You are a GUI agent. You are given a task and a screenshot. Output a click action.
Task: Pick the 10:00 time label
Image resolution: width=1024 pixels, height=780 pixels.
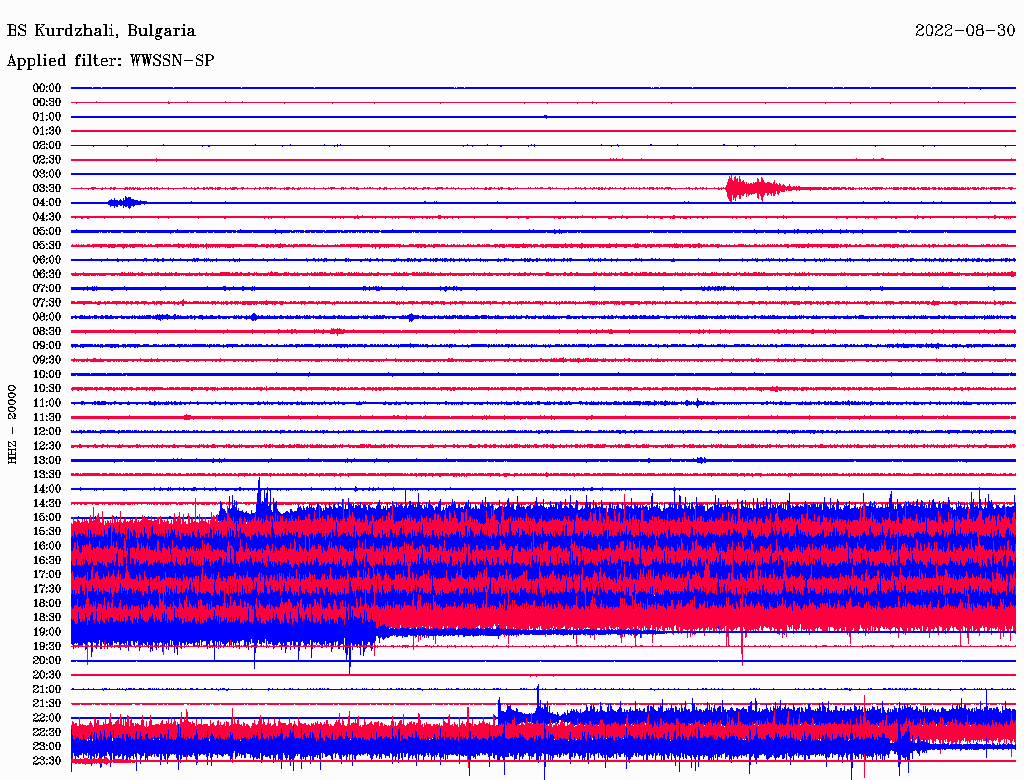(x=47, y=374)
